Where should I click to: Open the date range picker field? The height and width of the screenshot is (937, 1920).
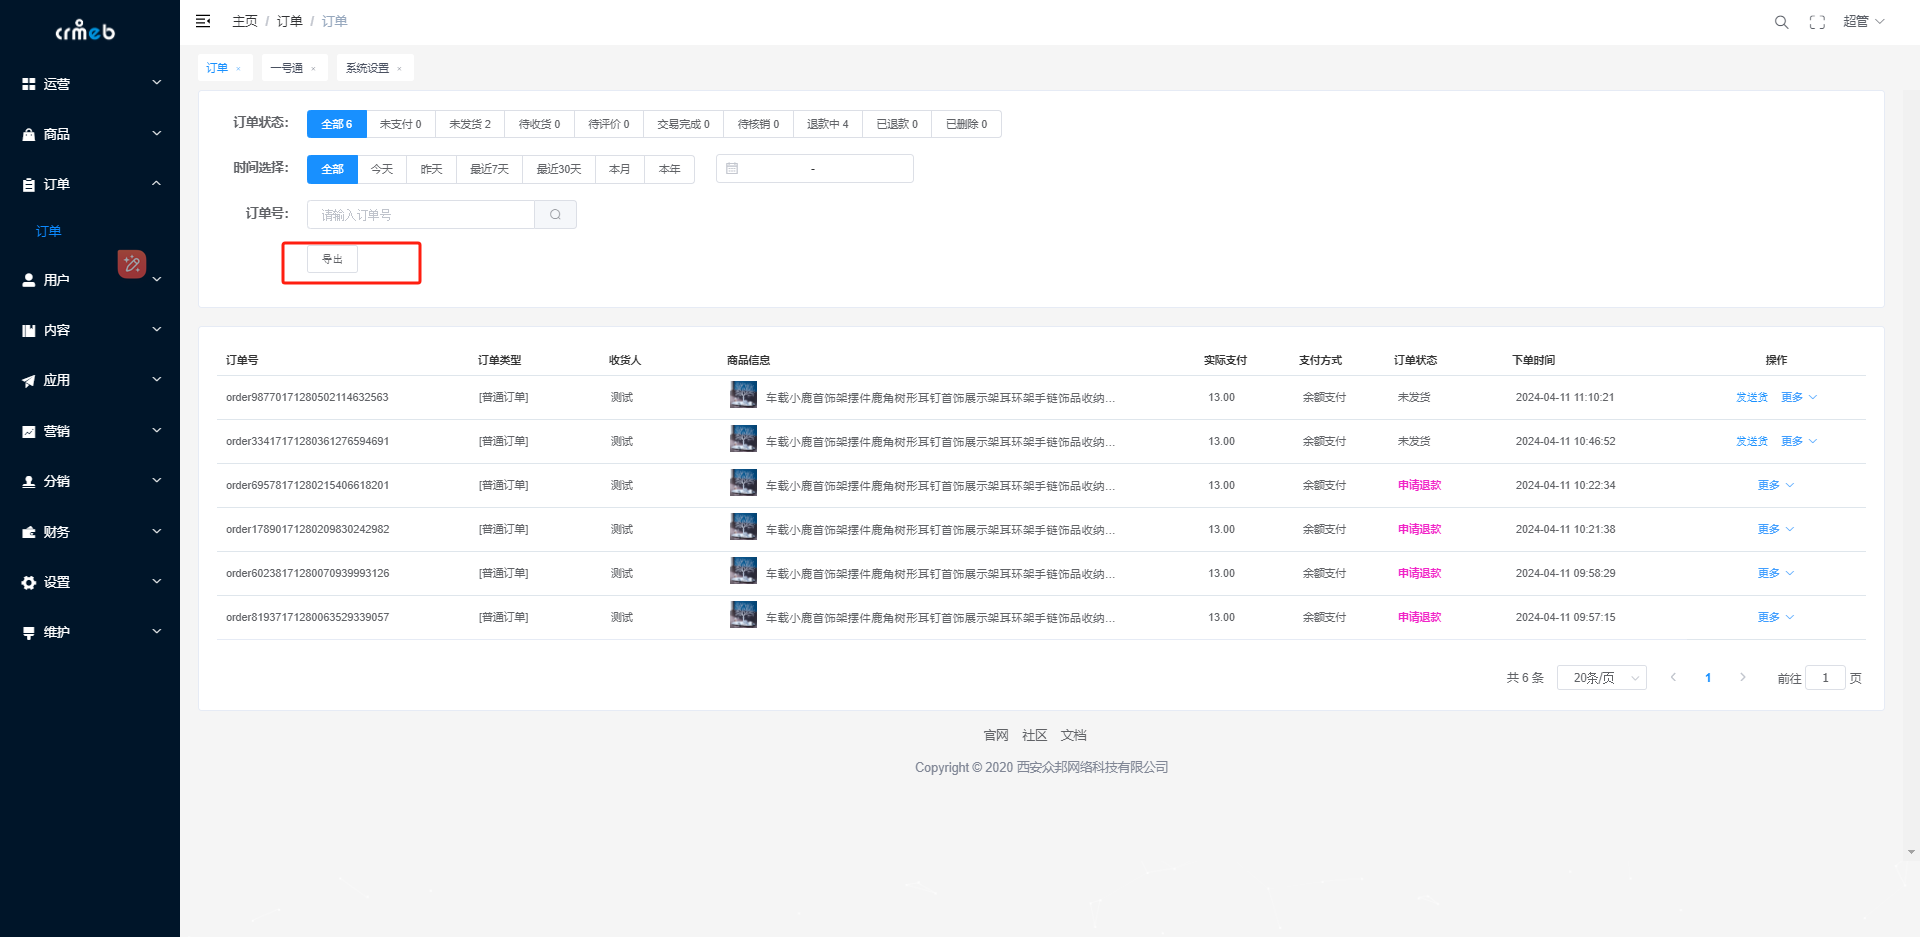tap(815, 169)
